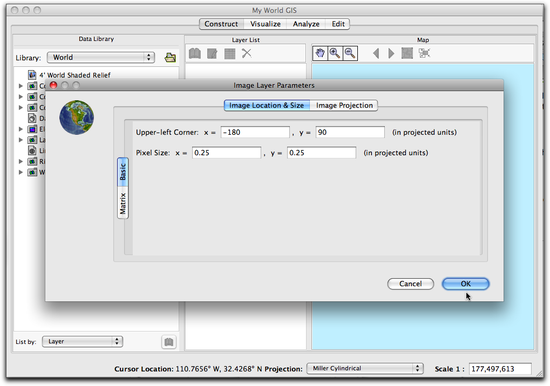Expand the first collapsed library tree item

(20, 86)
